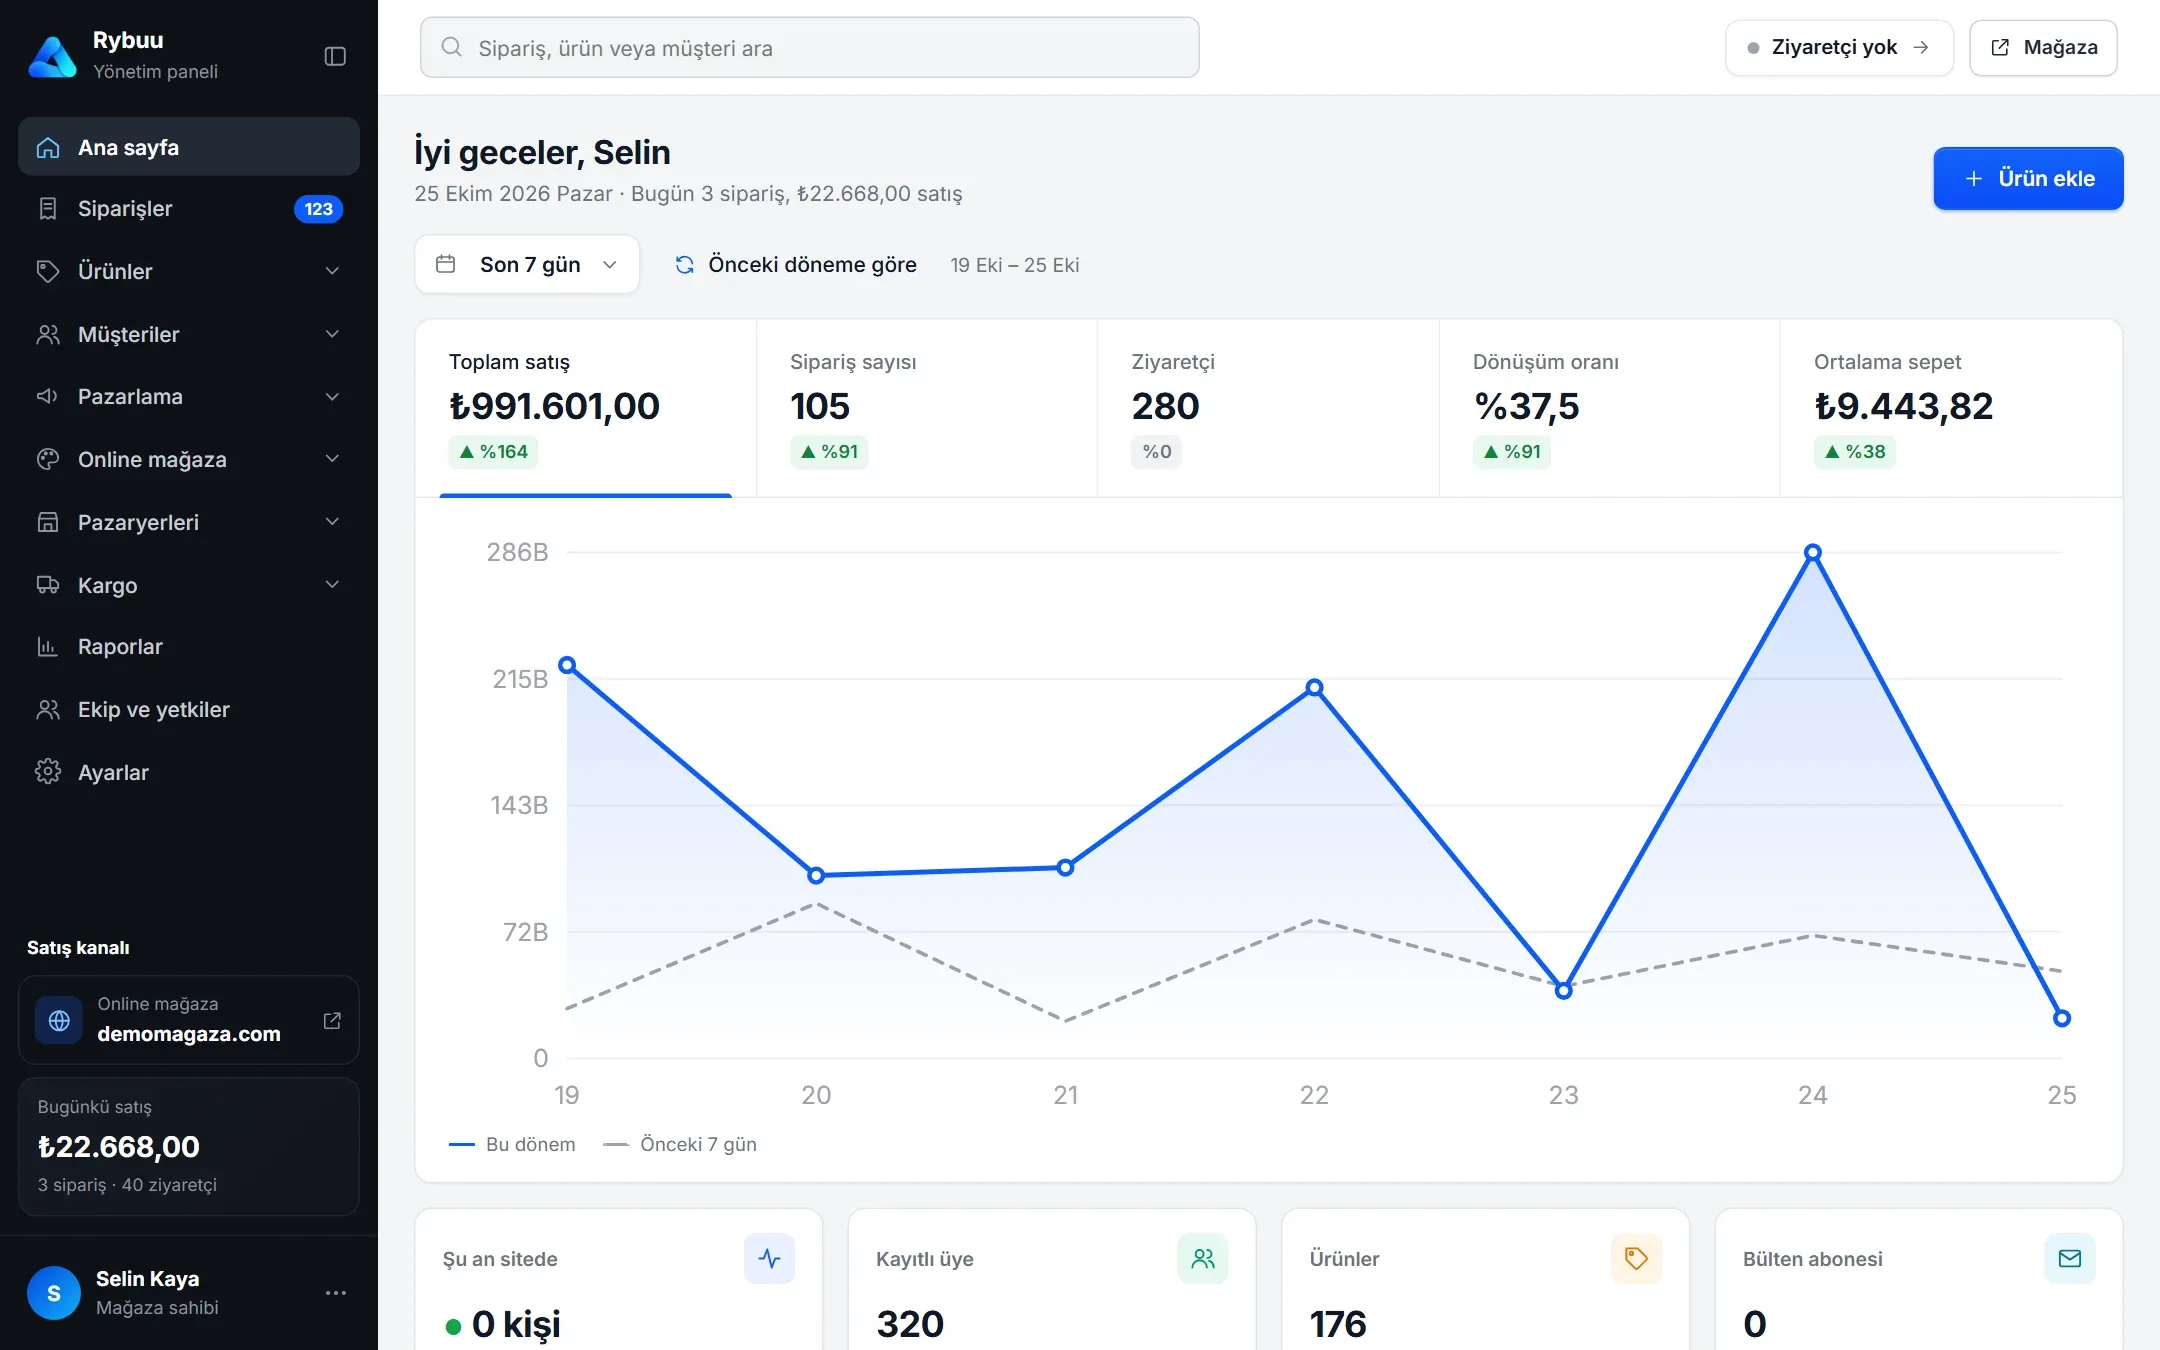2160x1350 pixels.
Task: Select the Sipariş sayısı metric tab
Action: (927, 408)
